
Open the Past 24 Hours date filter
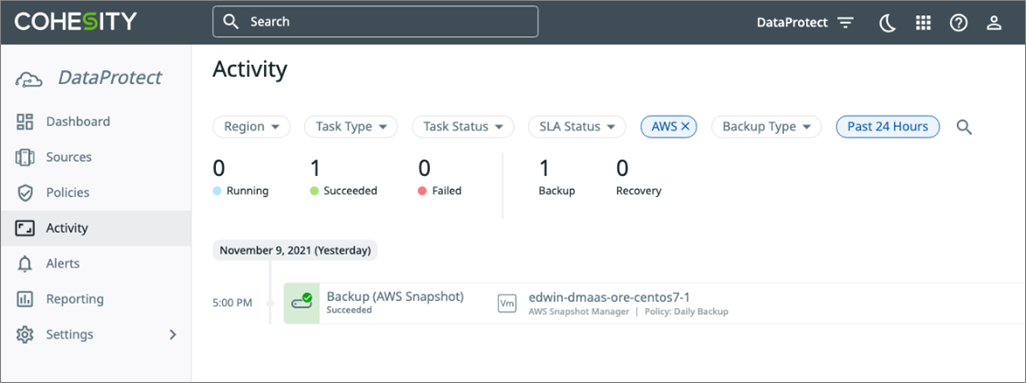(887, 126)
